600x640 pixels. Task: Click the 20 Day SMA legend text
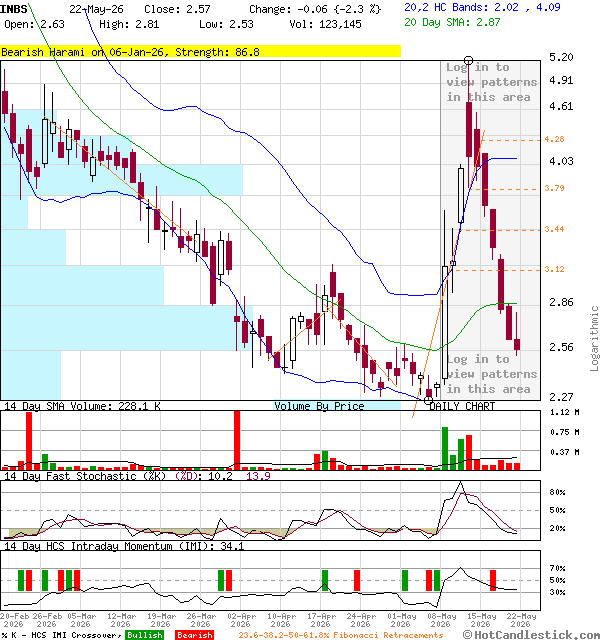tap(452, 22)
